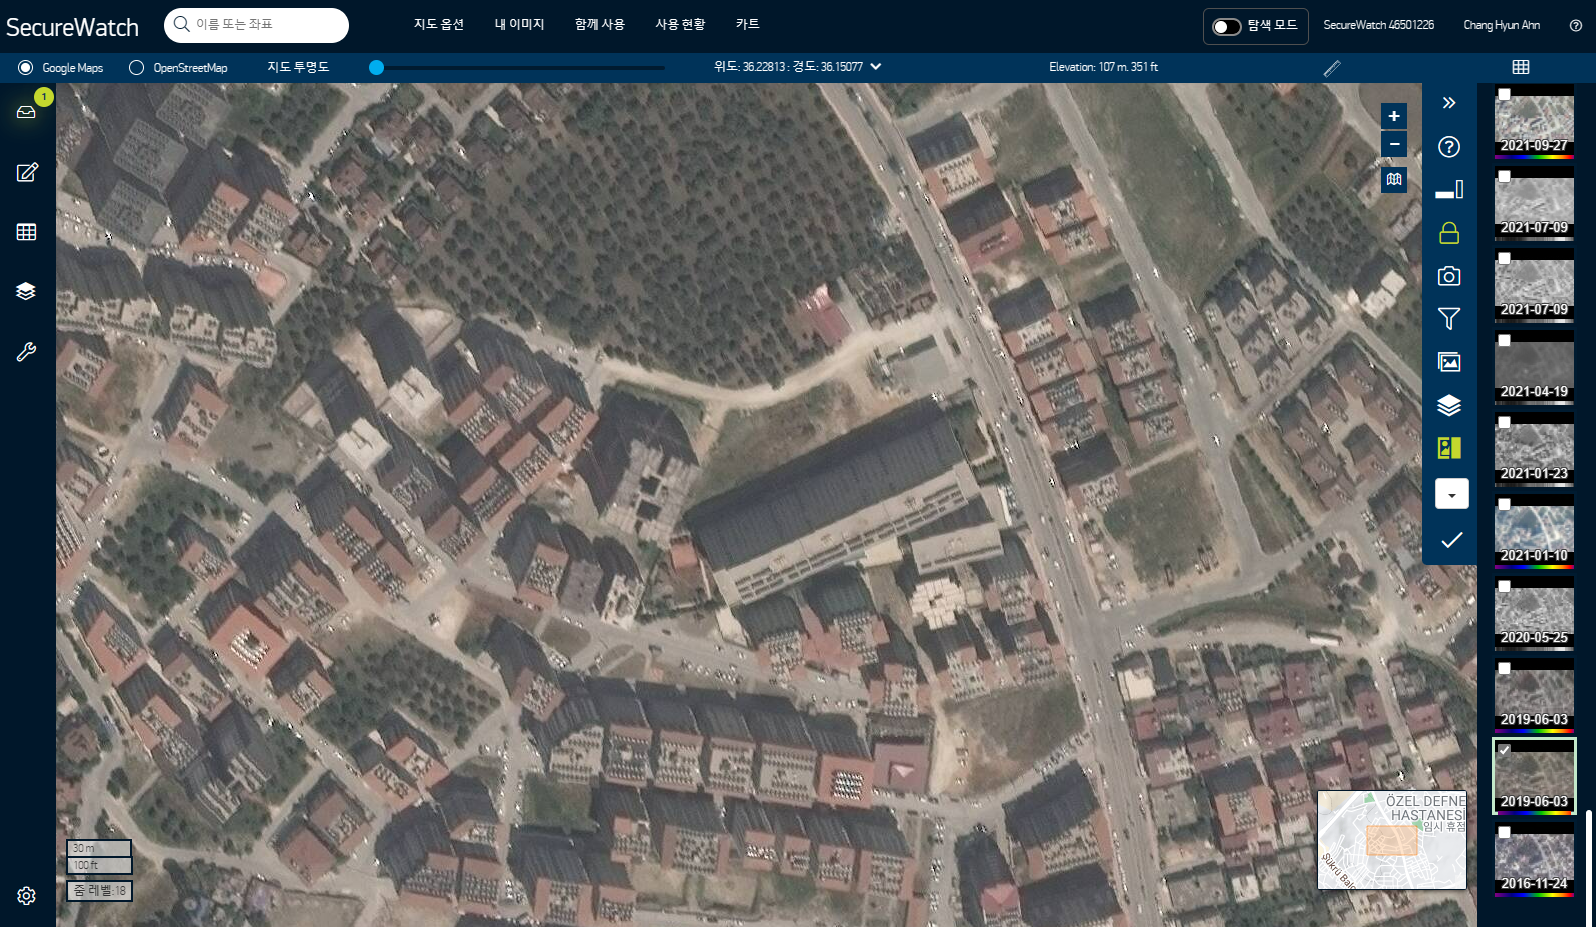Open the settings gear icon
Screen dimensions: 1596x927
click(26, 896)
